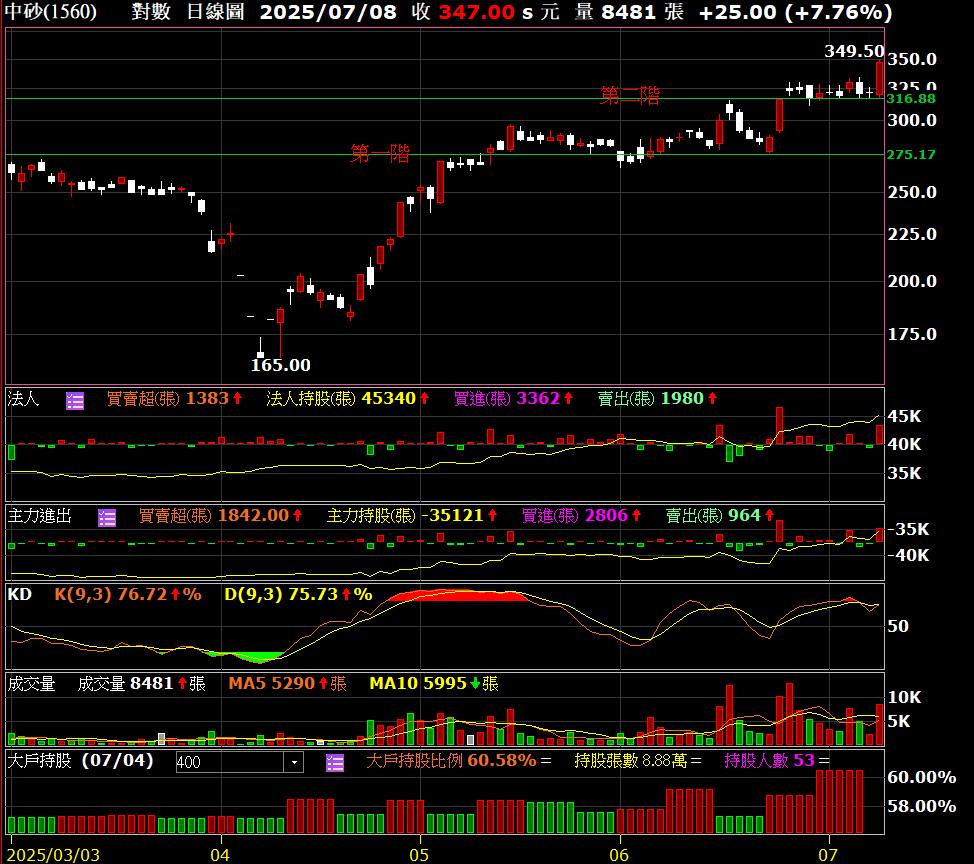Click the 法人 panel title

point(23,398)
